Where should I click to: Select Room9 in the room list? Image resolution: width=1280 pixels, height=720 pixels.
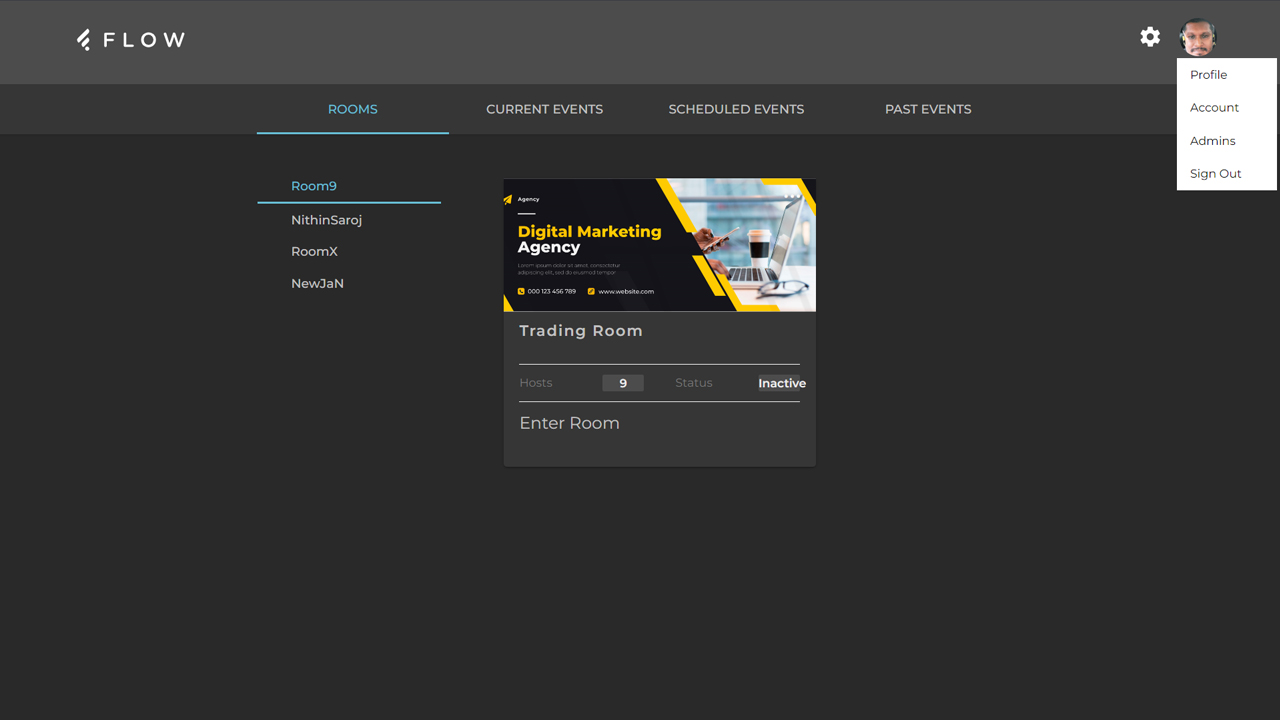[314, 186]
